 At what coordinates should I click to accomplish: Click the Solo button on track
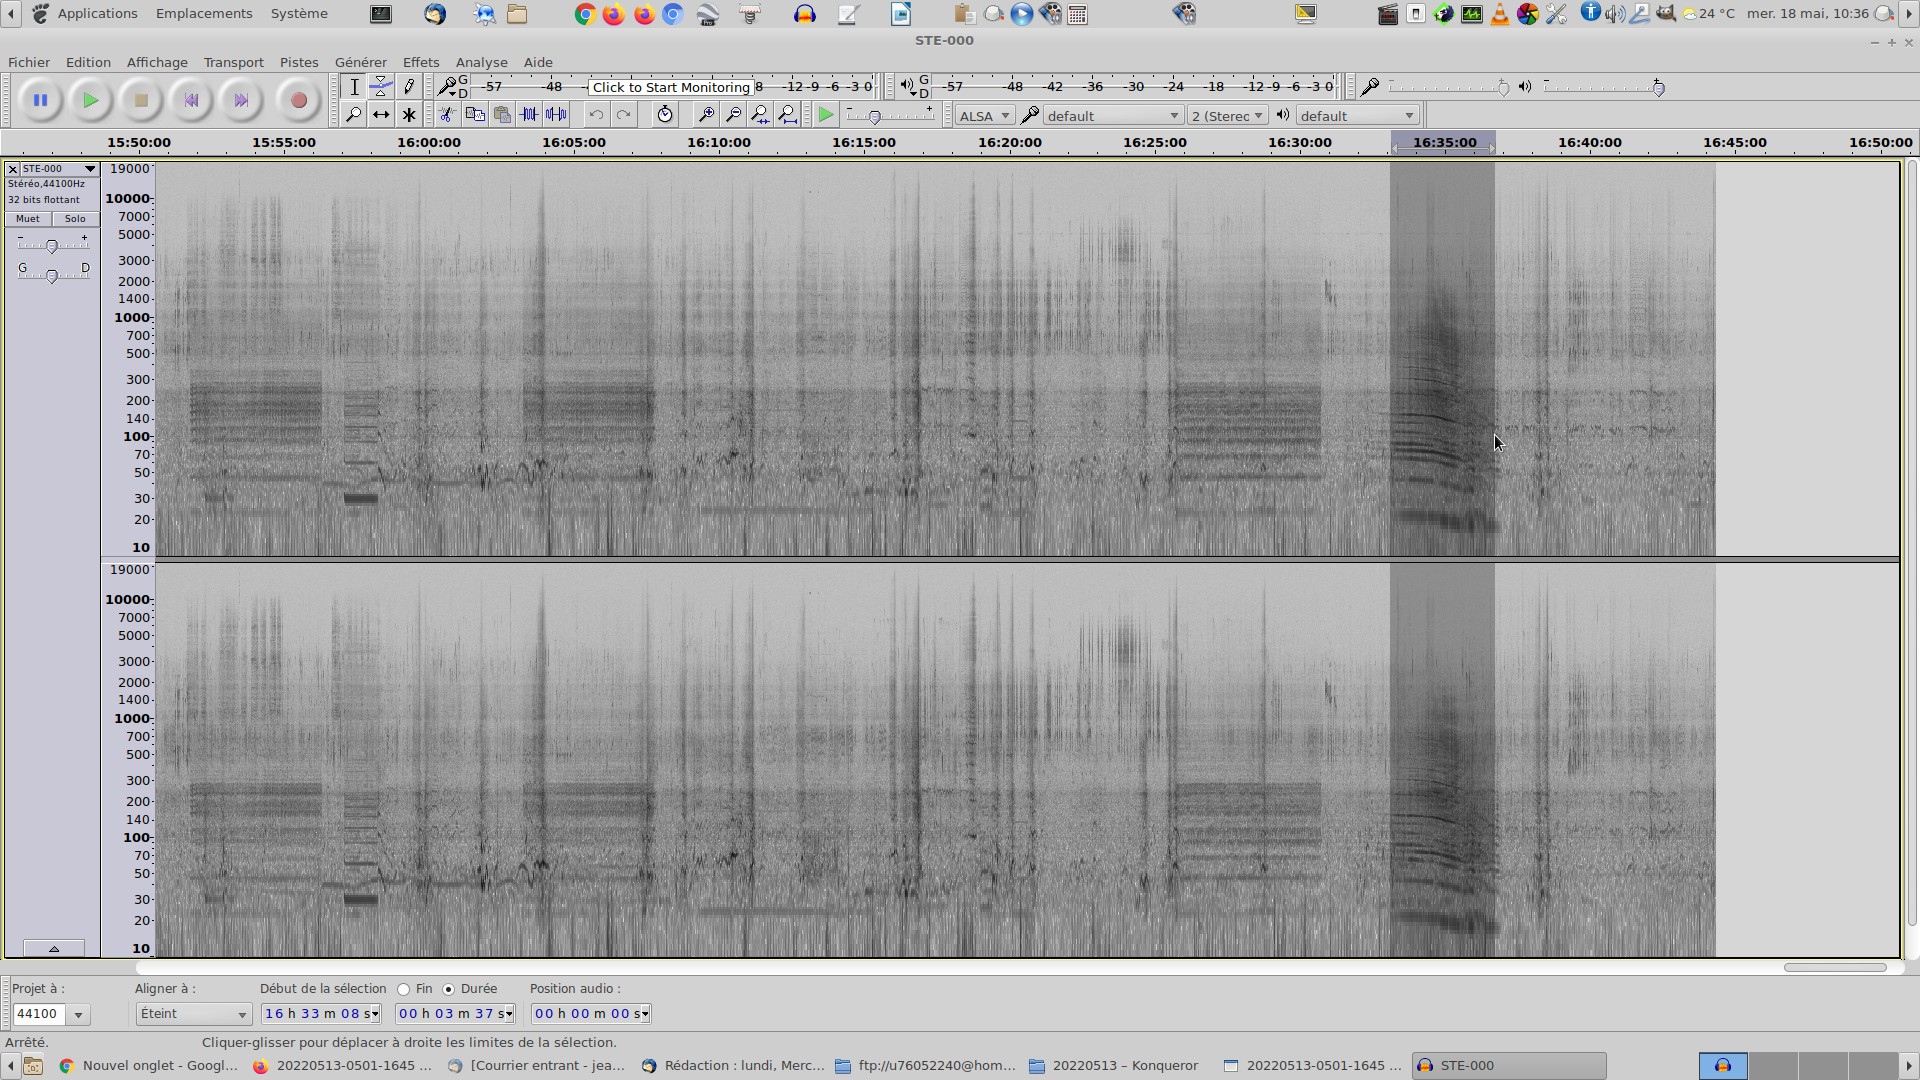75,219
